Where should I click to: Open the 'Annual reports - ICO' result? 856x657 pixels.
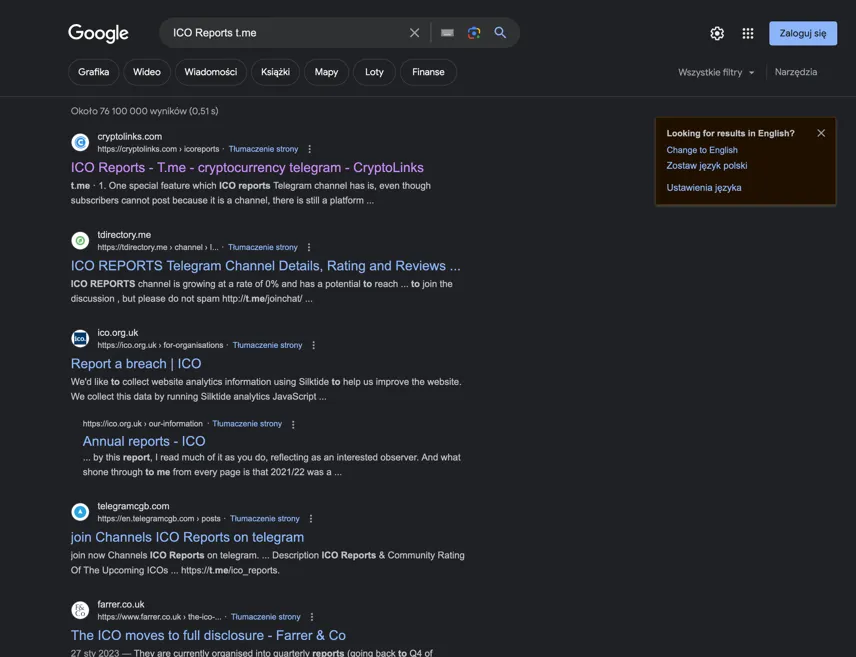coord(144,441)
